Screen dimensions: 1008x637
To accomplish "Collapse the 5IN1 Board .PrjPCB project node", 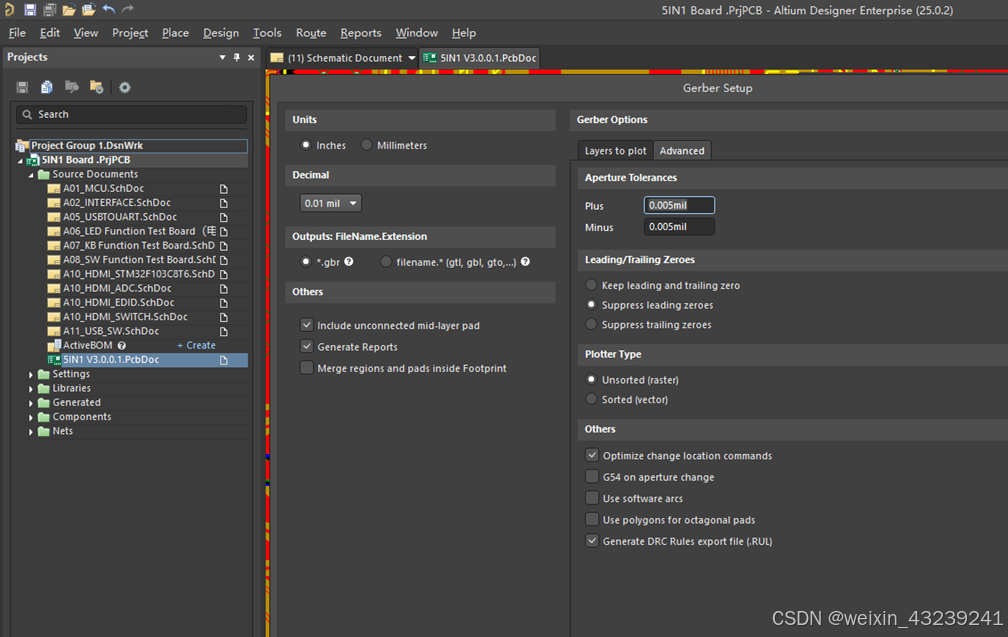I will 20,161.
